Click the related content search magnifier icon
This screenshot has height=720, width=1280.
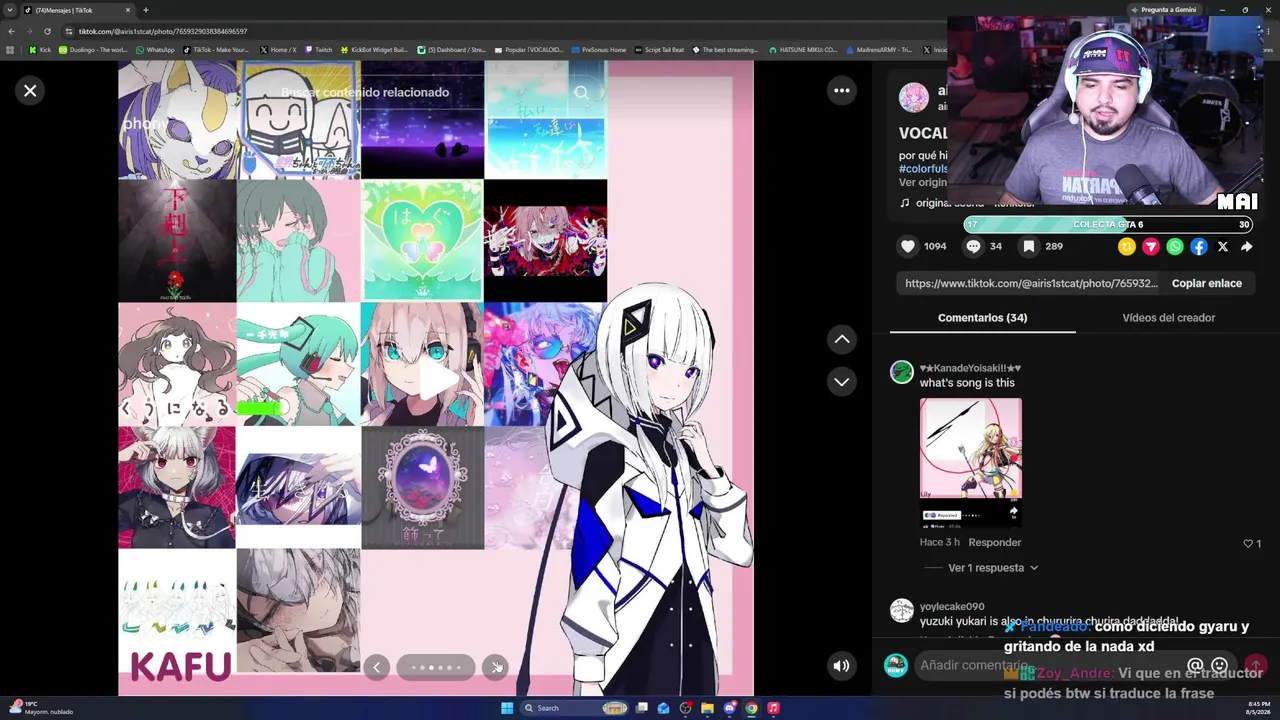581,92
